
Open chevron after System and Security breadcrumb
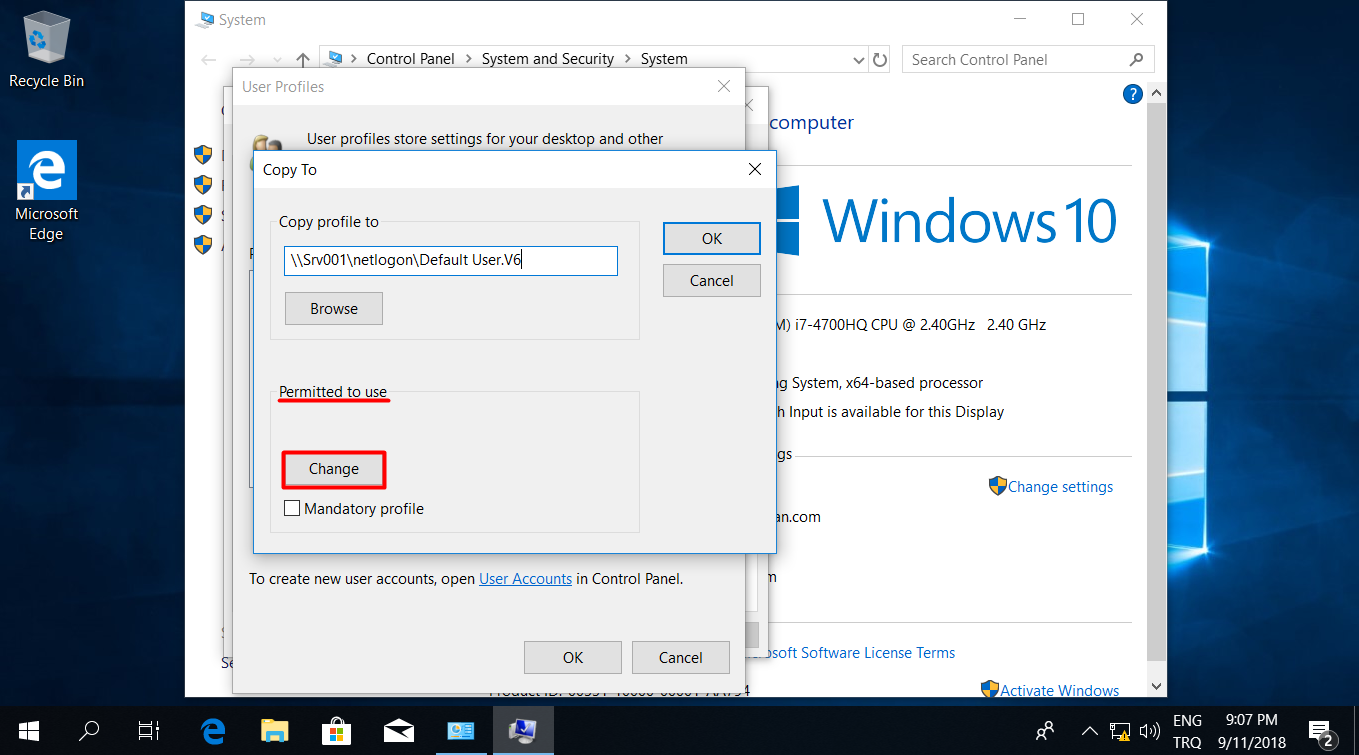pos(627,60)
